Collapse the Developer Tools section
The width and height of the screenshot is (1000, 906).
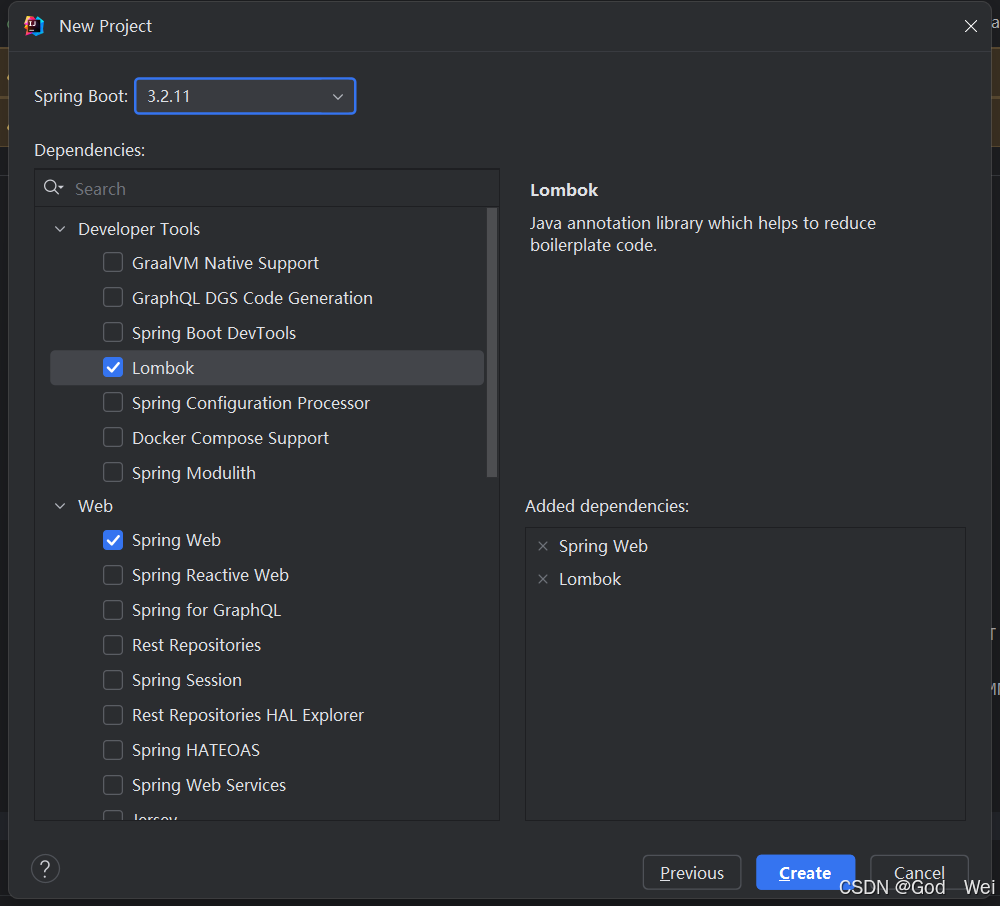point(60,228)
